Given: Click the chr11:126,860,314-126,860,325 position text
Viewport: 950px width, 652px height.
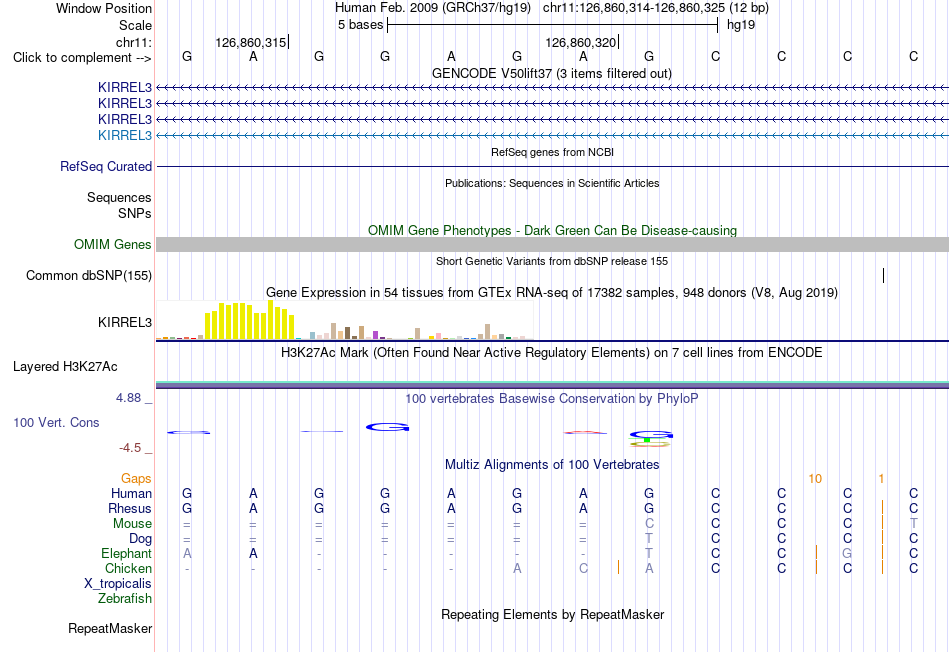Looking at the screenshot, I should (x=656, y=8).
